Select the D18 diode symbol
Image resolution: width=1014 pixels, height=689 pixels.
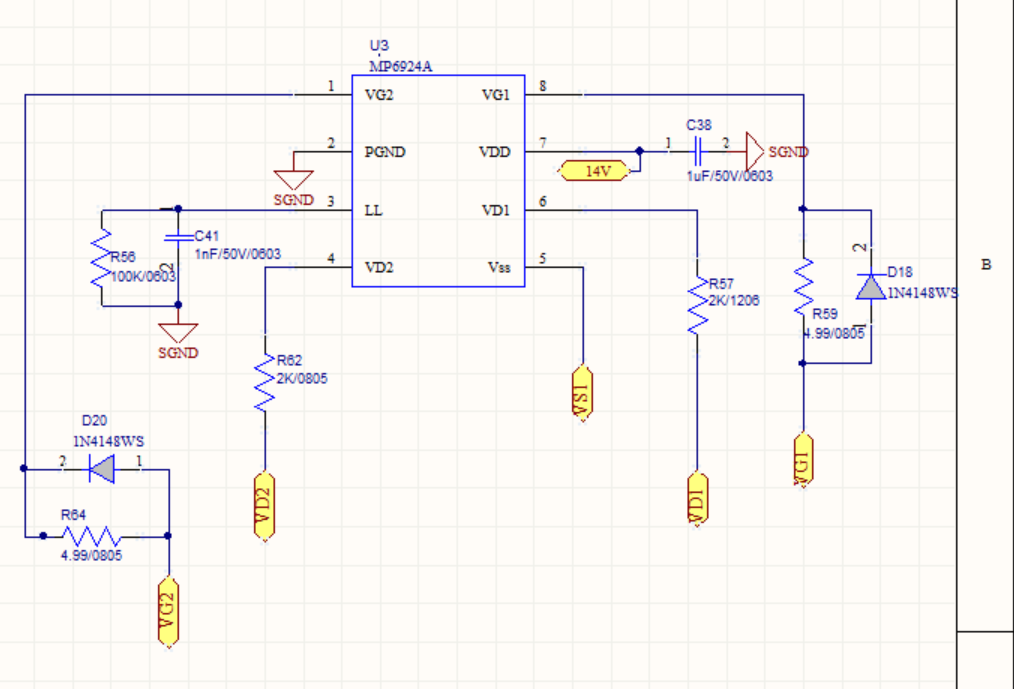[x=870, y=286]
